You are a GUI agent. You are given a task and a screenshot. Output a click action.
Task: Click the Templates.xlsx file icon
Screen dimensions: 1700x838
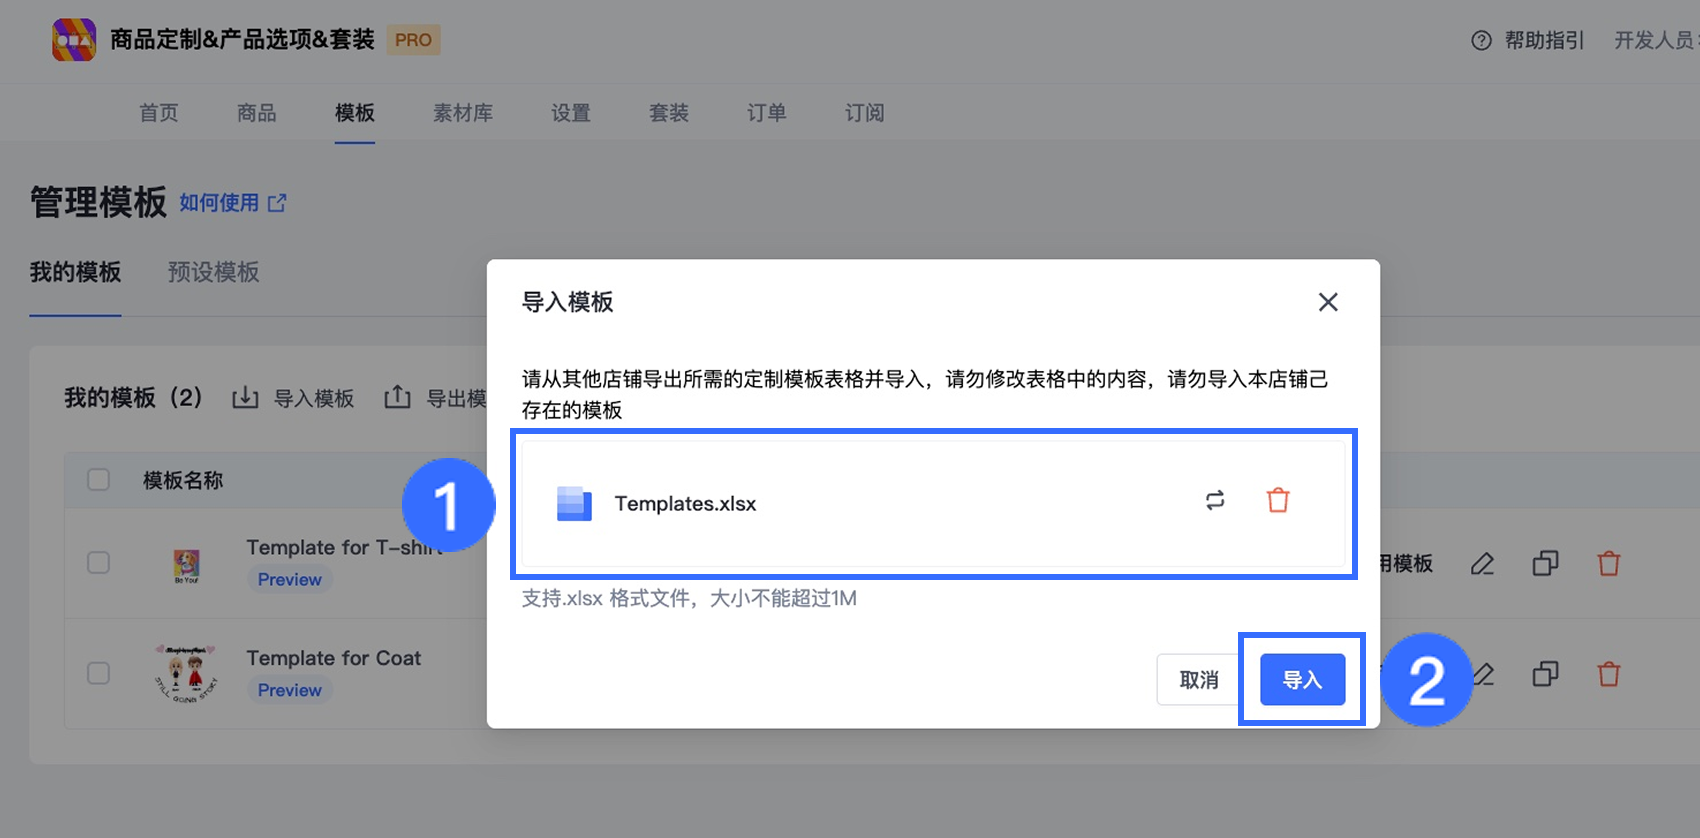574,503
